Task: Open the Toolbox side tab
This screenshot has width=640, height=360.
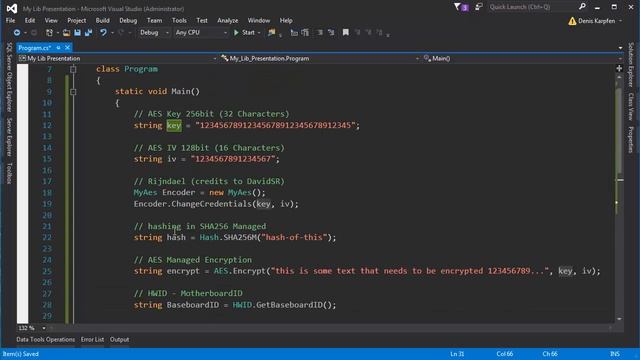Action: click(9, 173)
